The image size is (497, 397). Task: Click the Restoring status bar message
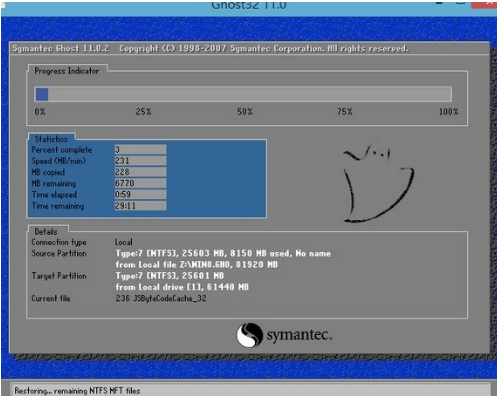[77, 391]
